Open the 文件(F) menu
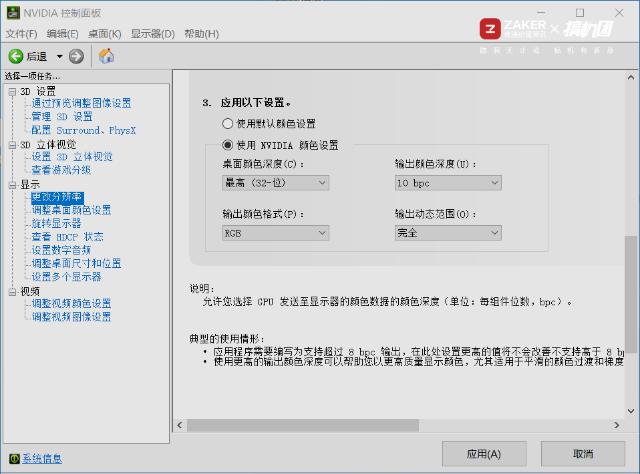This screenshot has width=640, height=474. 21,34
